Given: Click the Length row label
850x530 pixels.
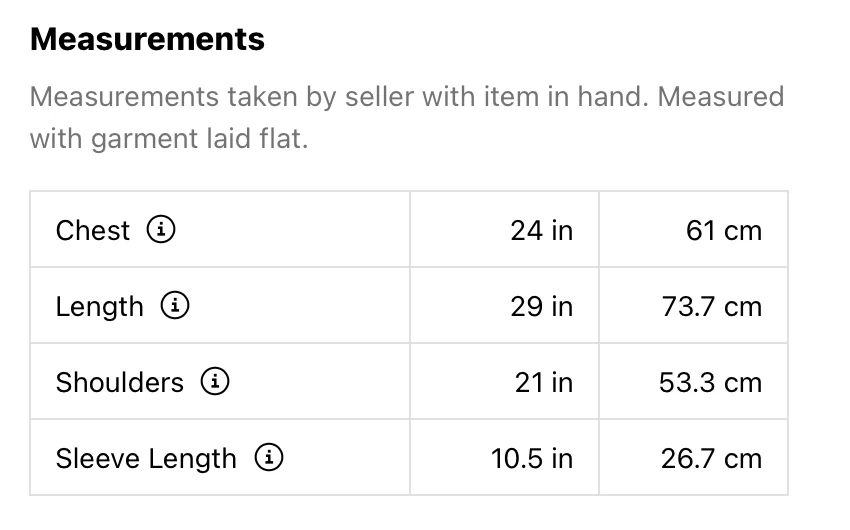Looking at the screenshot, I should pos(100,307).
